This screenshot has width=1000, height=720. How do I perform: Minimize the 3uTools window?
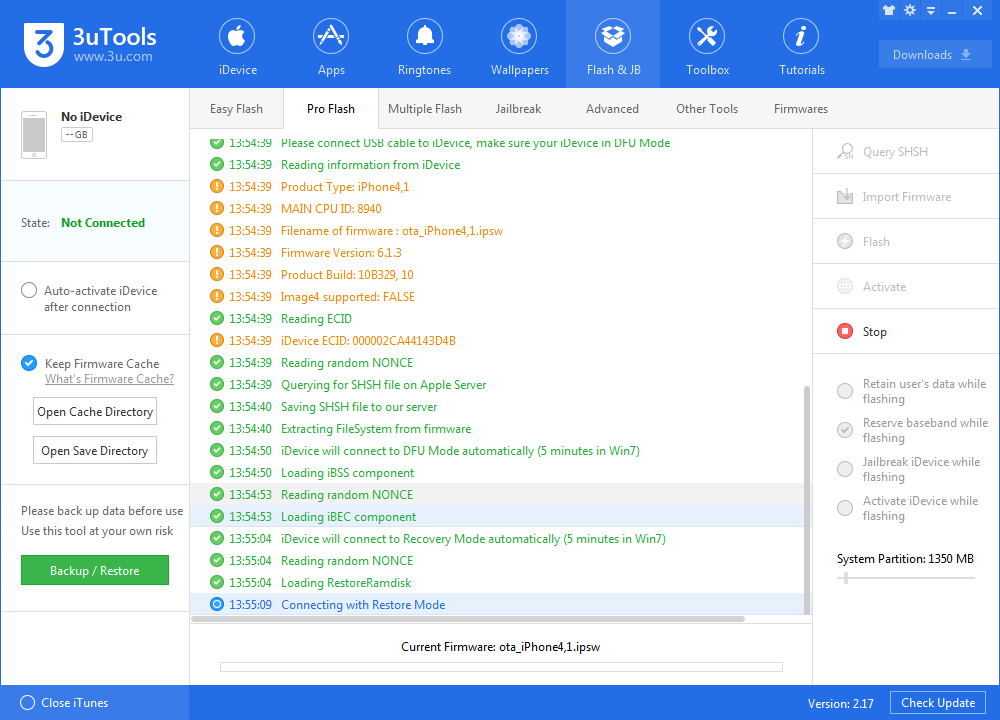952,11
